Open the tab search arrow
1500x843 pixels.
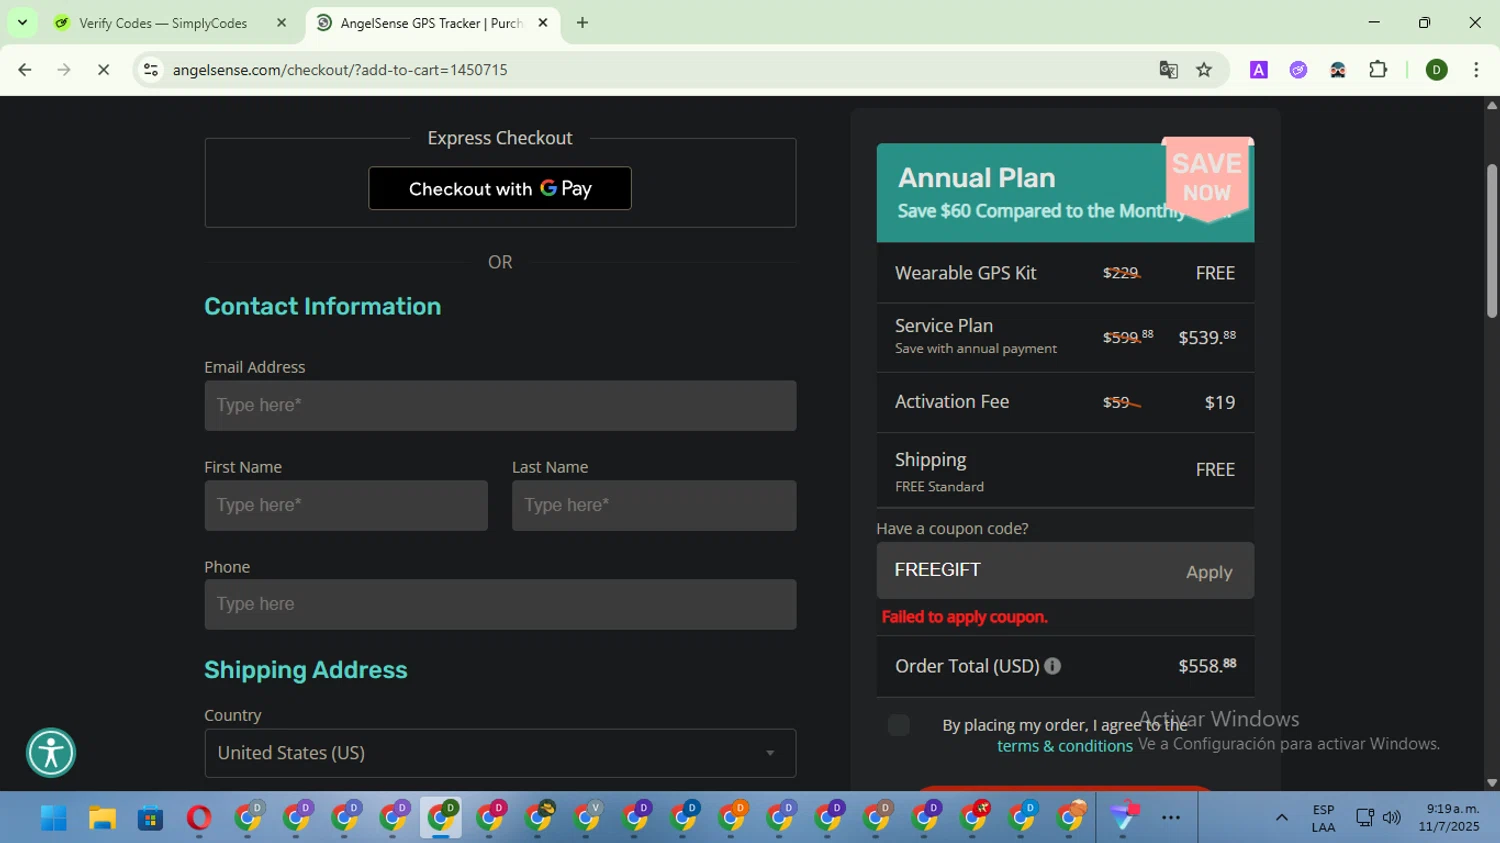pyautogui.click(x=22, y=22)
